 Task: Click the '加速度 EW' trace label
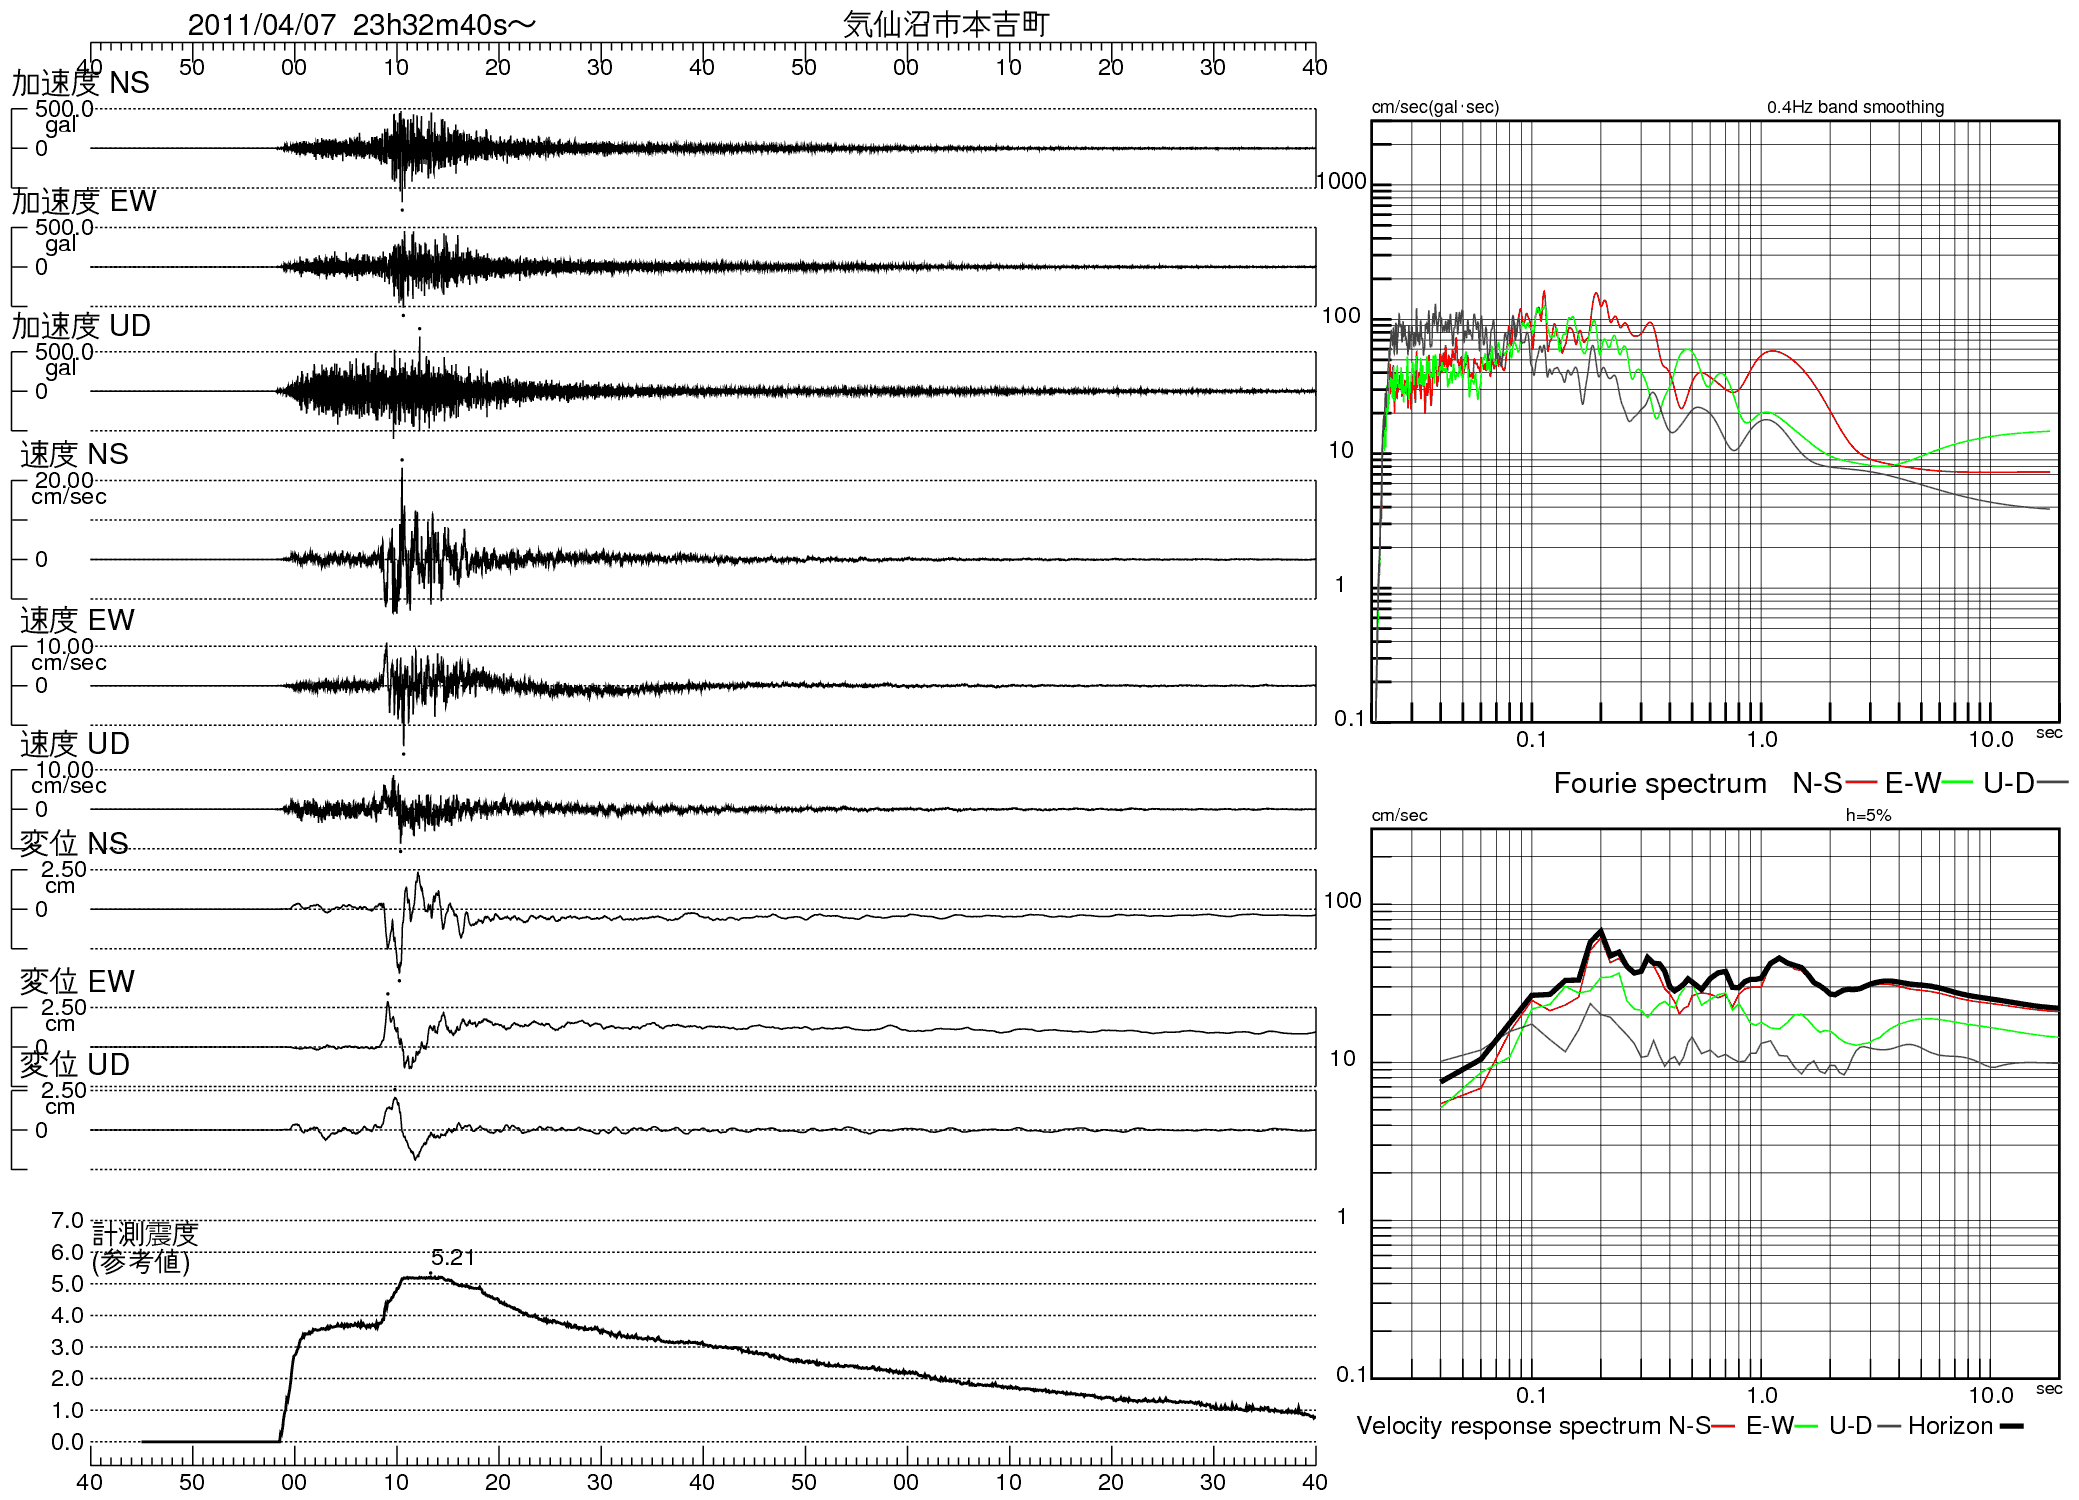pos(84,201)
